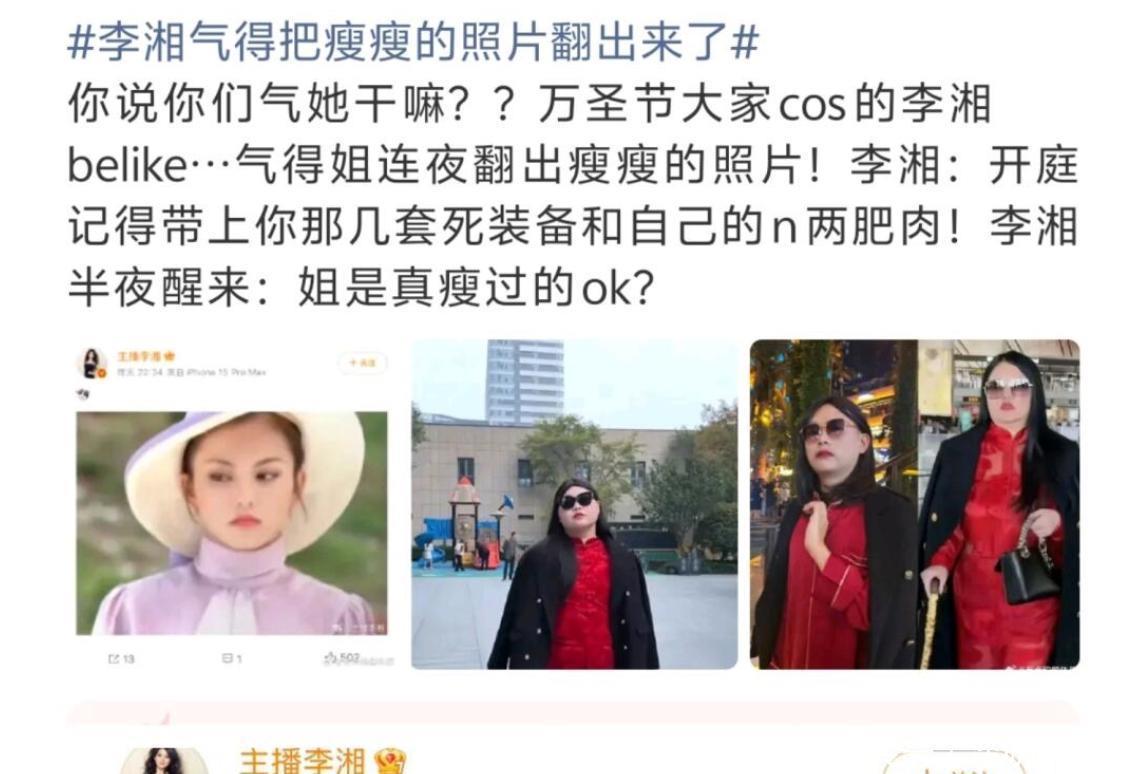Click the small profile avatar in embedded post
The width and height of the screenshot is (1144, 774).
tap(92, 363)
